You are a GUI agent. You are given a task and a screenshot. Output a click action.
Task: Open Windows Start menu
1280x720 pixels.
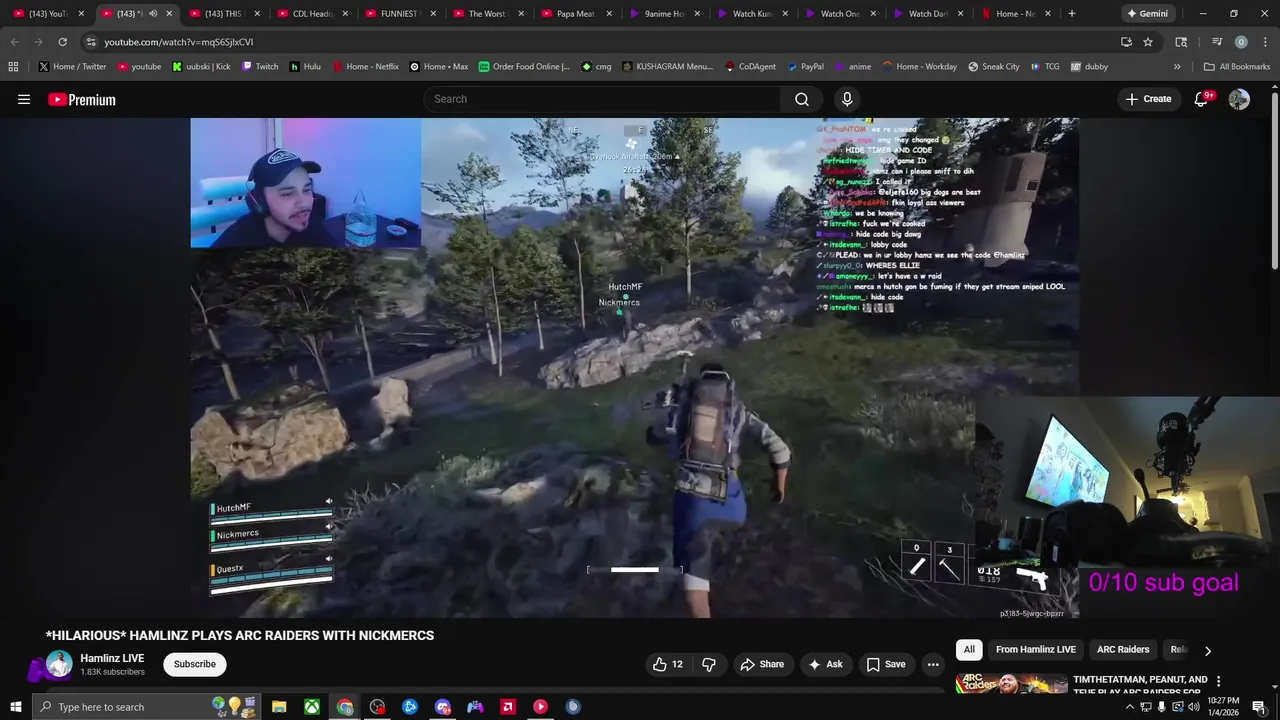[15, 707]
